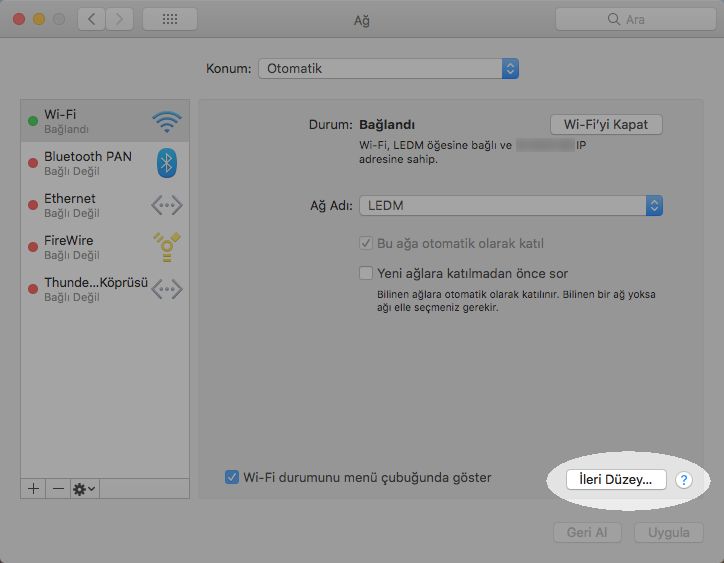Viewport: 724px width, 563px height.
Task: Click Thunderbolt red status dot
Action: (33, 289)
